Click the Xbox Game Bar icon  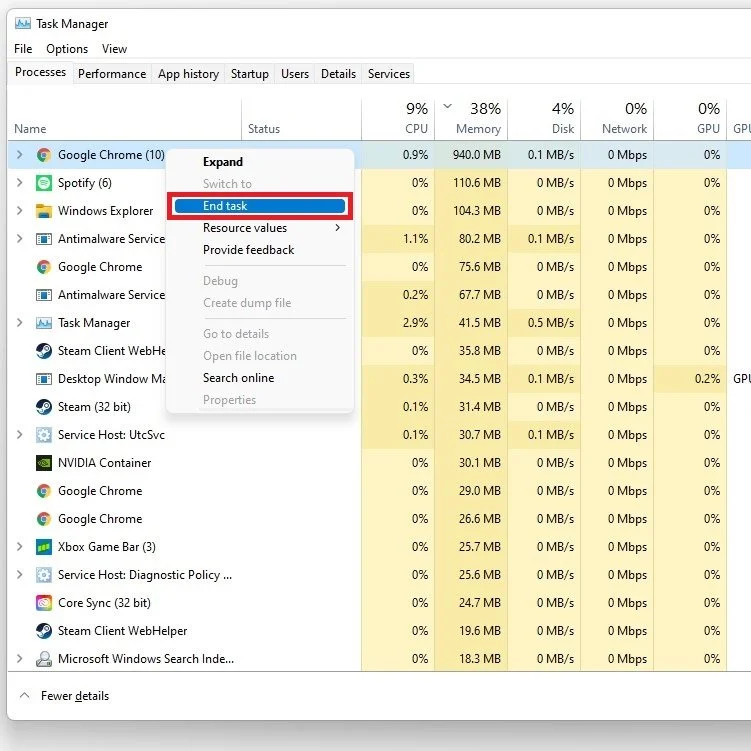click(x=44, y=547)
